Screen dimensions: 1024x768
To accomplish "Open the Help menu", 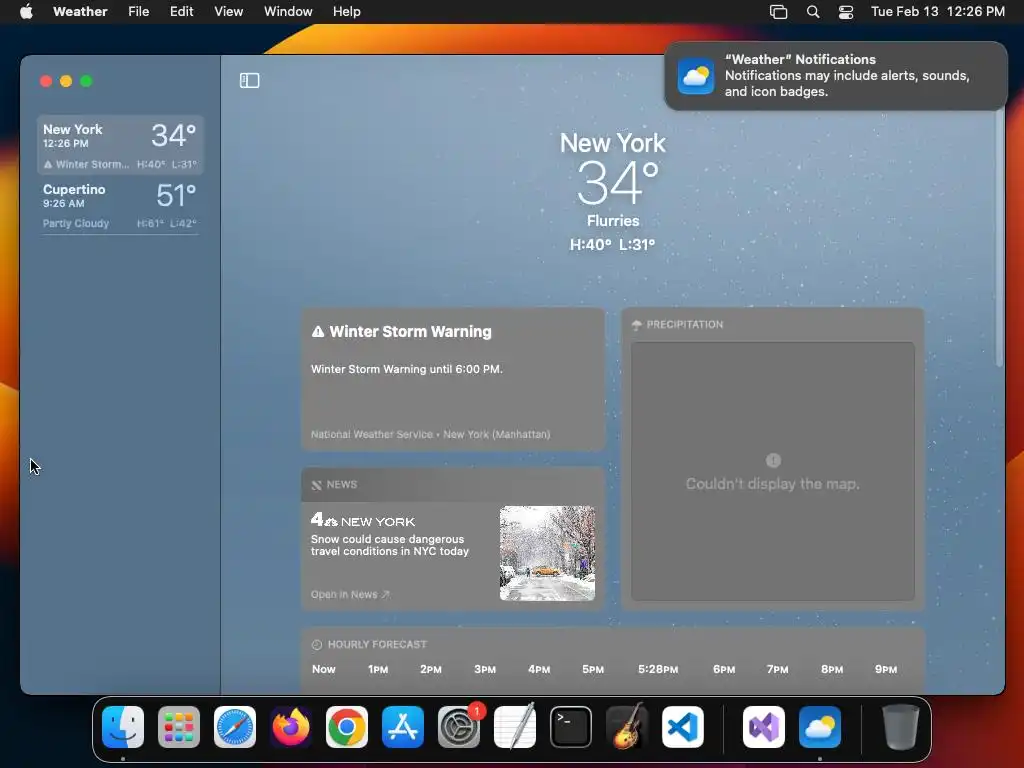I will coord(346,12).
